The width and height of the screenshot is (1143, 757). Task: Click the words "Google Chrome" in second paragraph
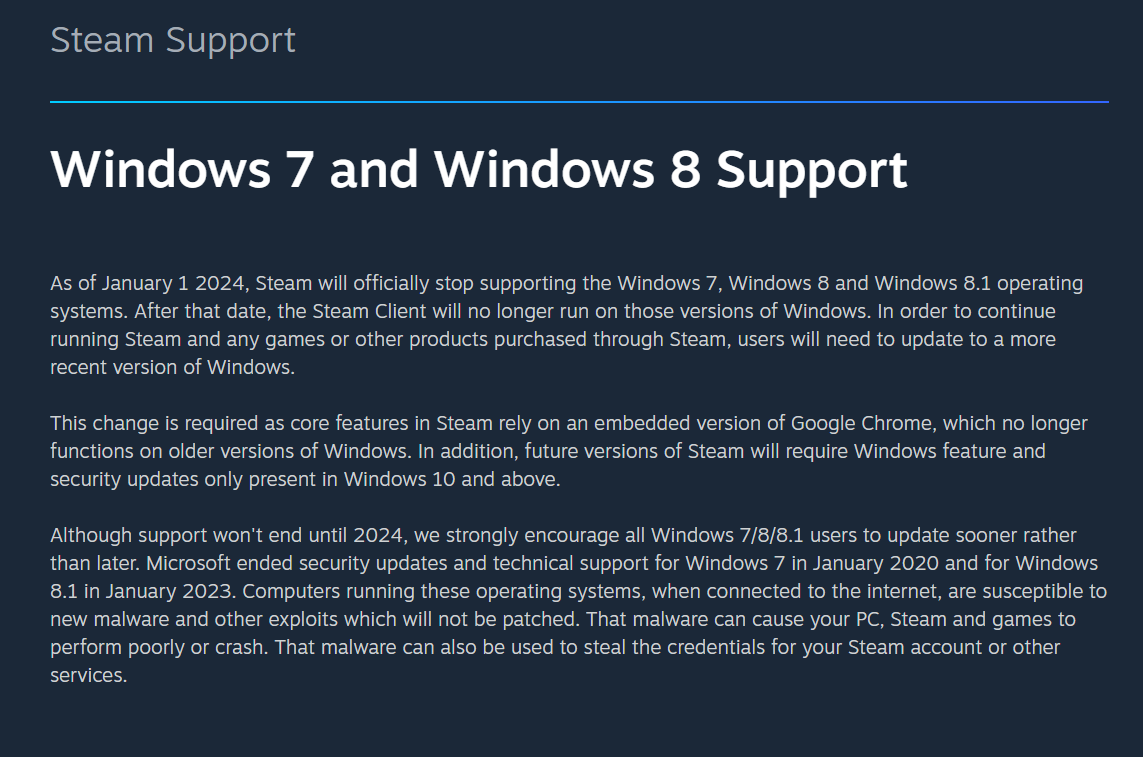tap(862, 424)
